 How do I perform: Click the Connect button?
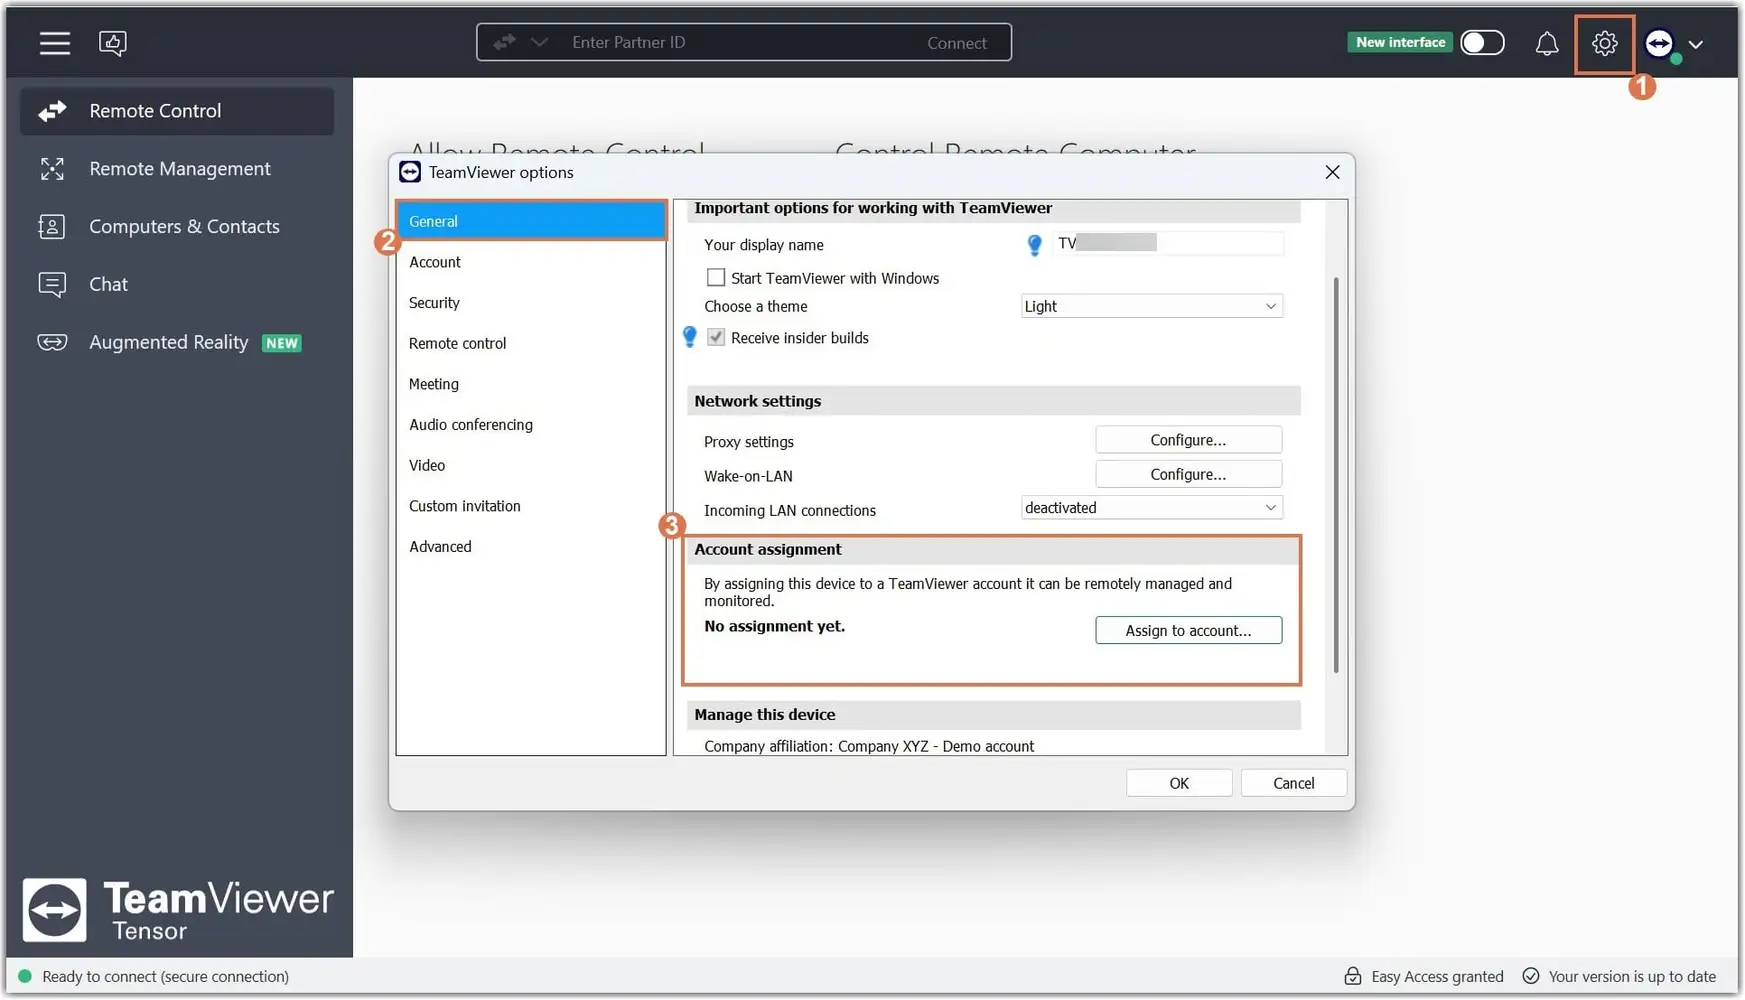956,42
